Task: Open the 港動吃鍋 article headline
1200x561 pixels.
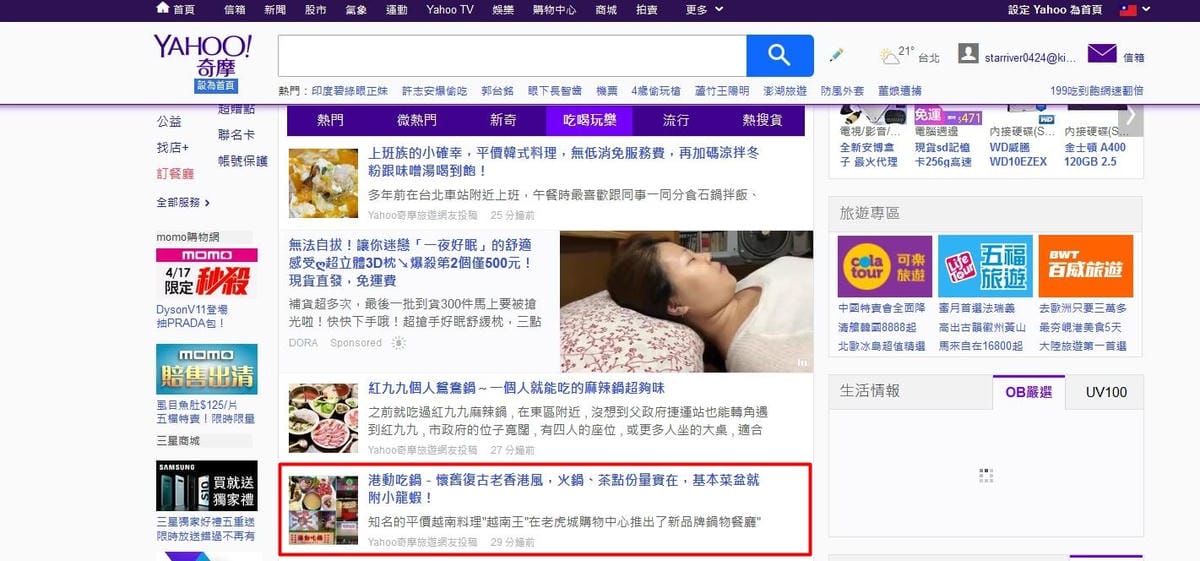Action: [565, 489]
